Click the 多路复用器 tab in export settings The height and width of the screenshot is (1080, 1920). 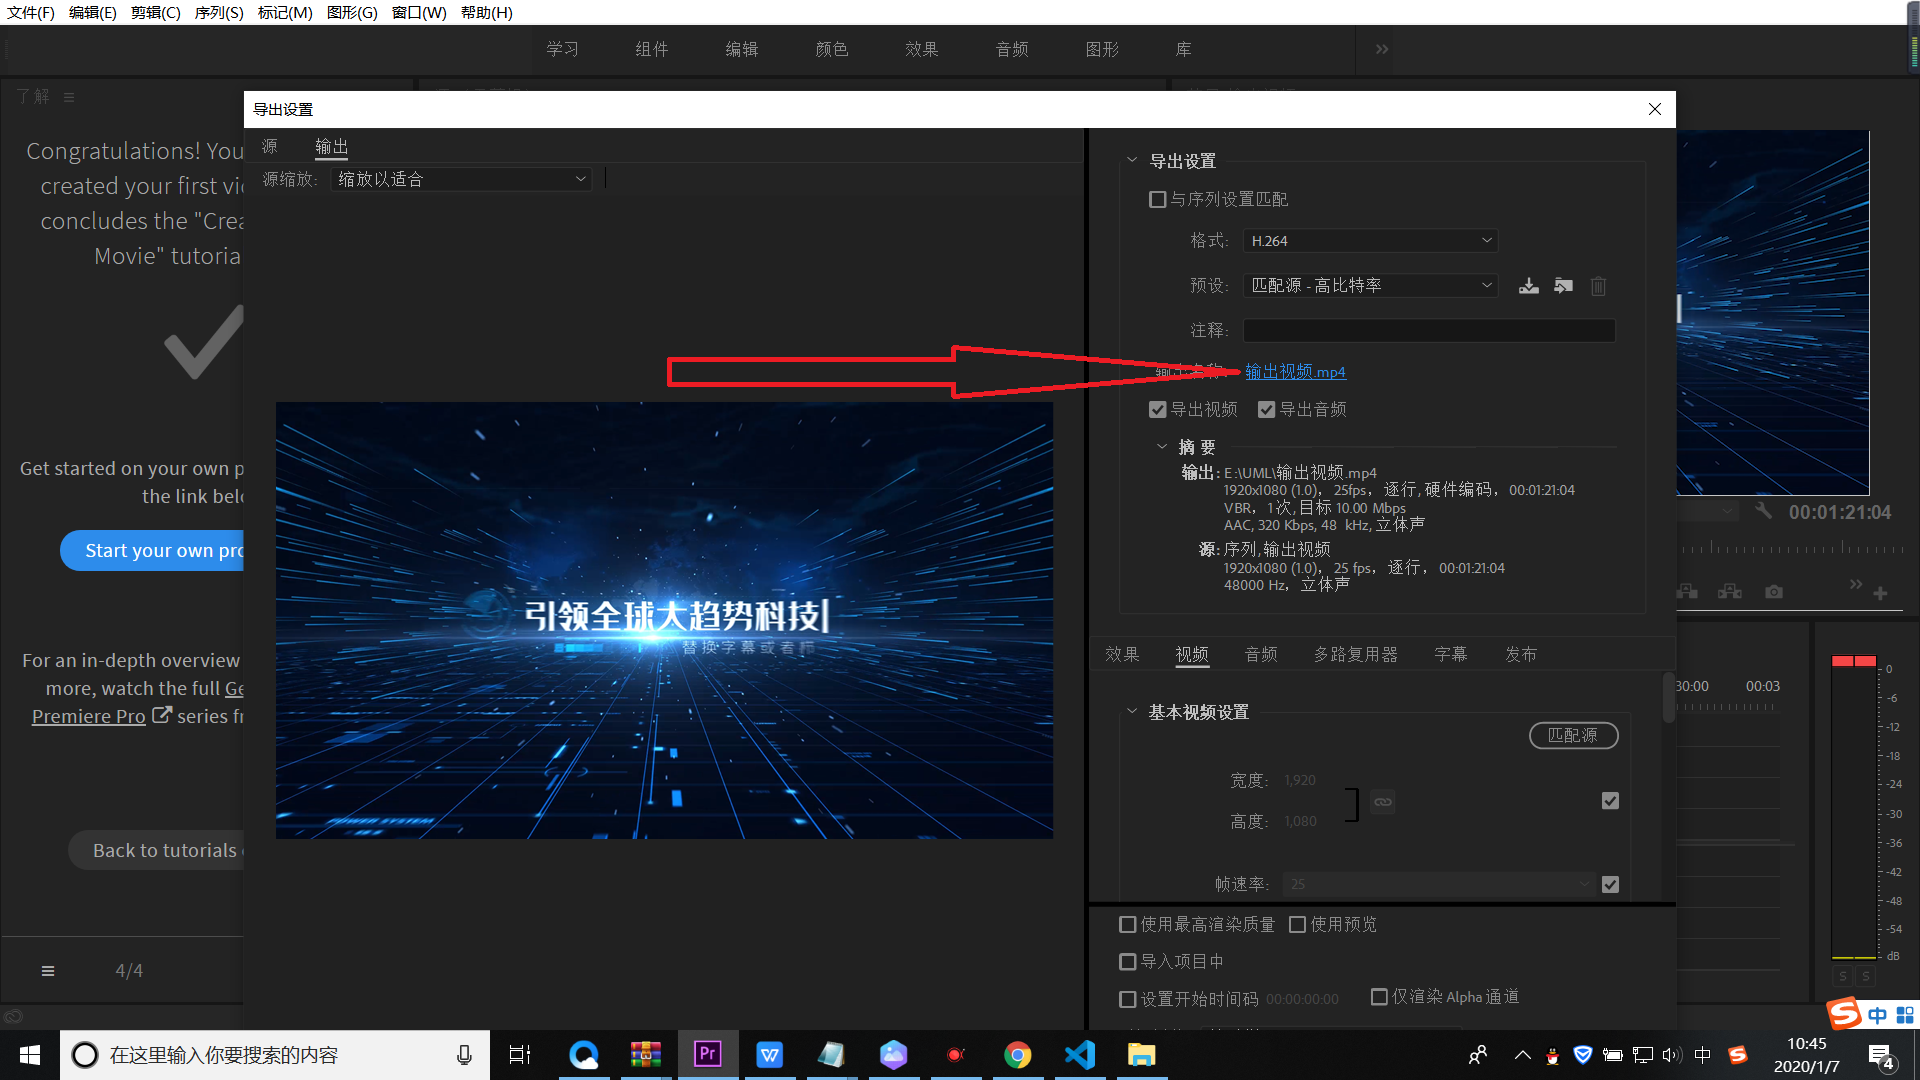pos(1357,654)
